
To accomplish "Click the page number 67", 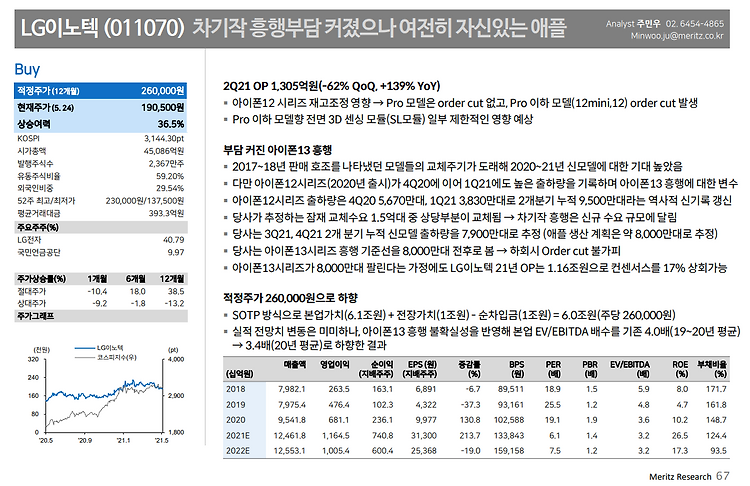I will 723,476.
